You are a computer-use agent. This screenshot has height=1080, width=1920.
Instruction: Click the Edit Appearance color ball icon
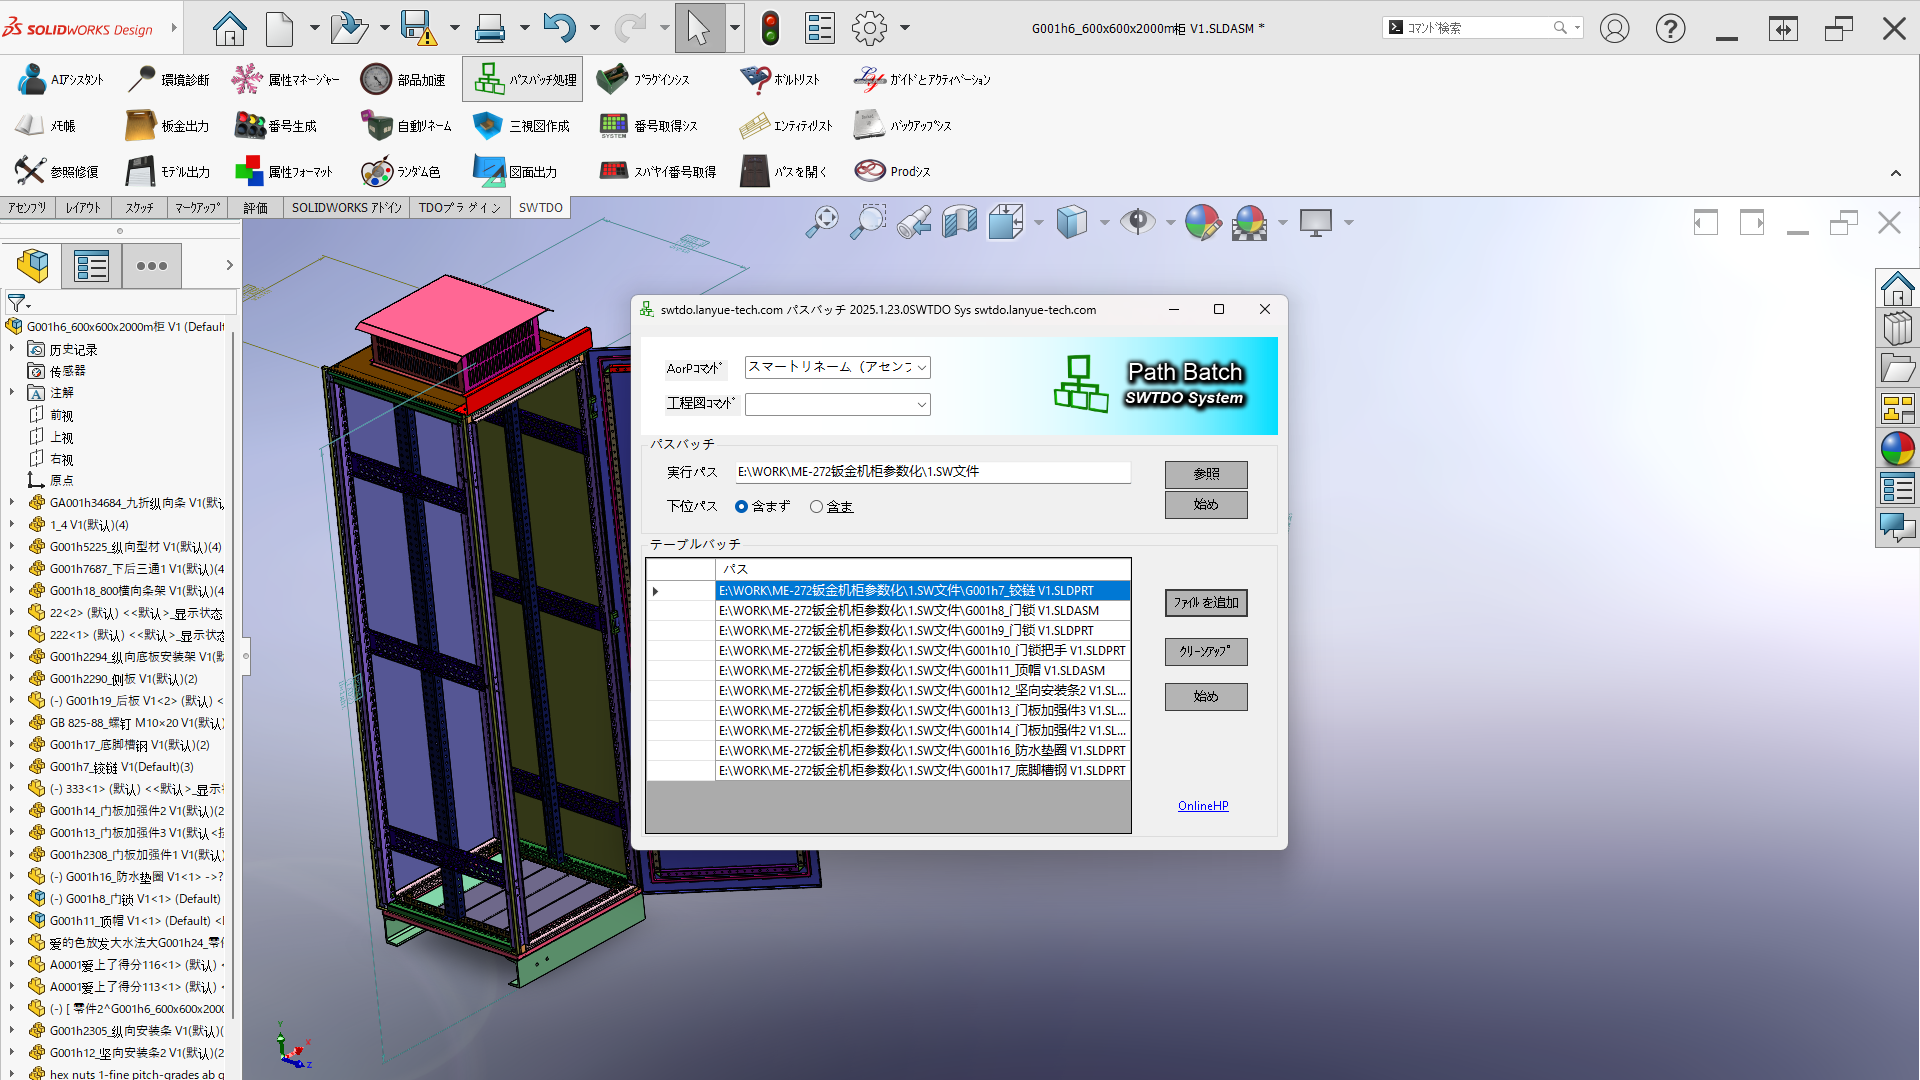[x=1202, y=222]
